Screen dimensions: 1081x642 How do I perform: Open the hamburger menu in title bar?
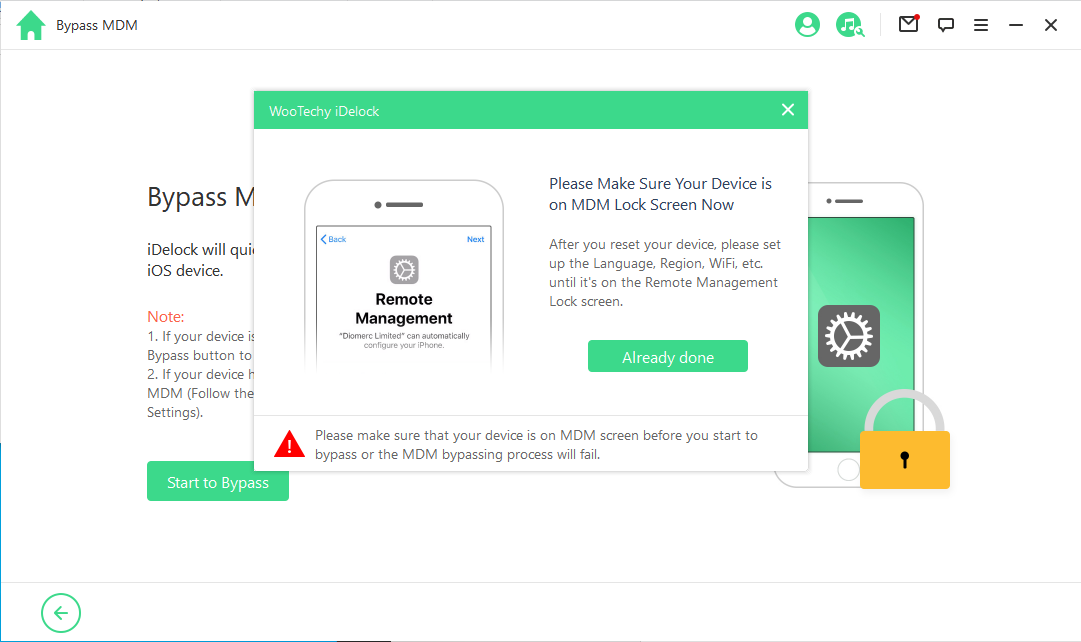pos(981,25)
